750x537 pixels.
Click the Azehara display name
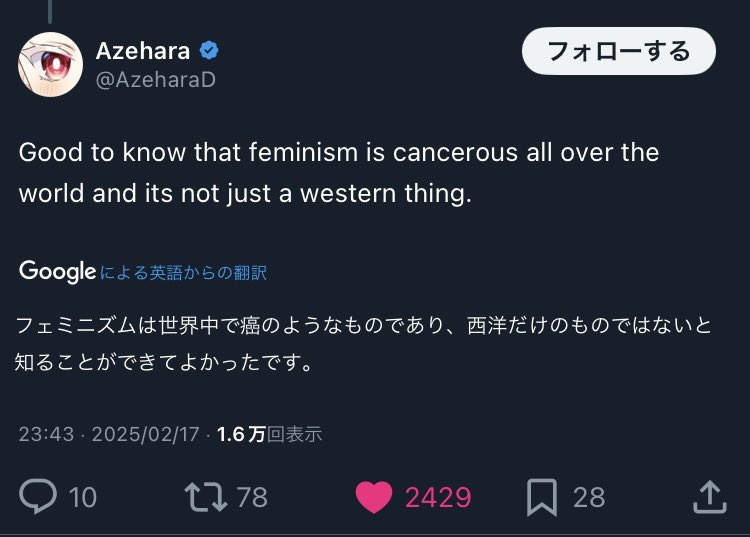click(x=143, y=51)
